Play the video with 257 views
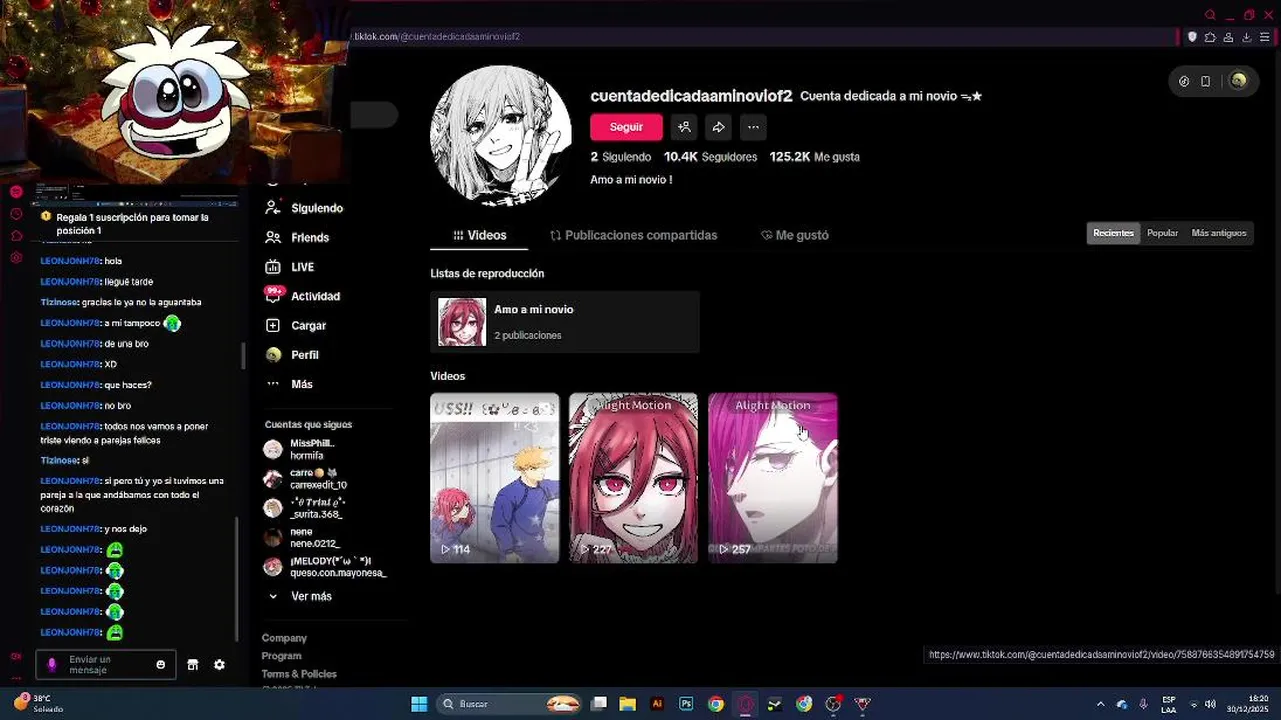1281x720 pixels. (773, 478)
